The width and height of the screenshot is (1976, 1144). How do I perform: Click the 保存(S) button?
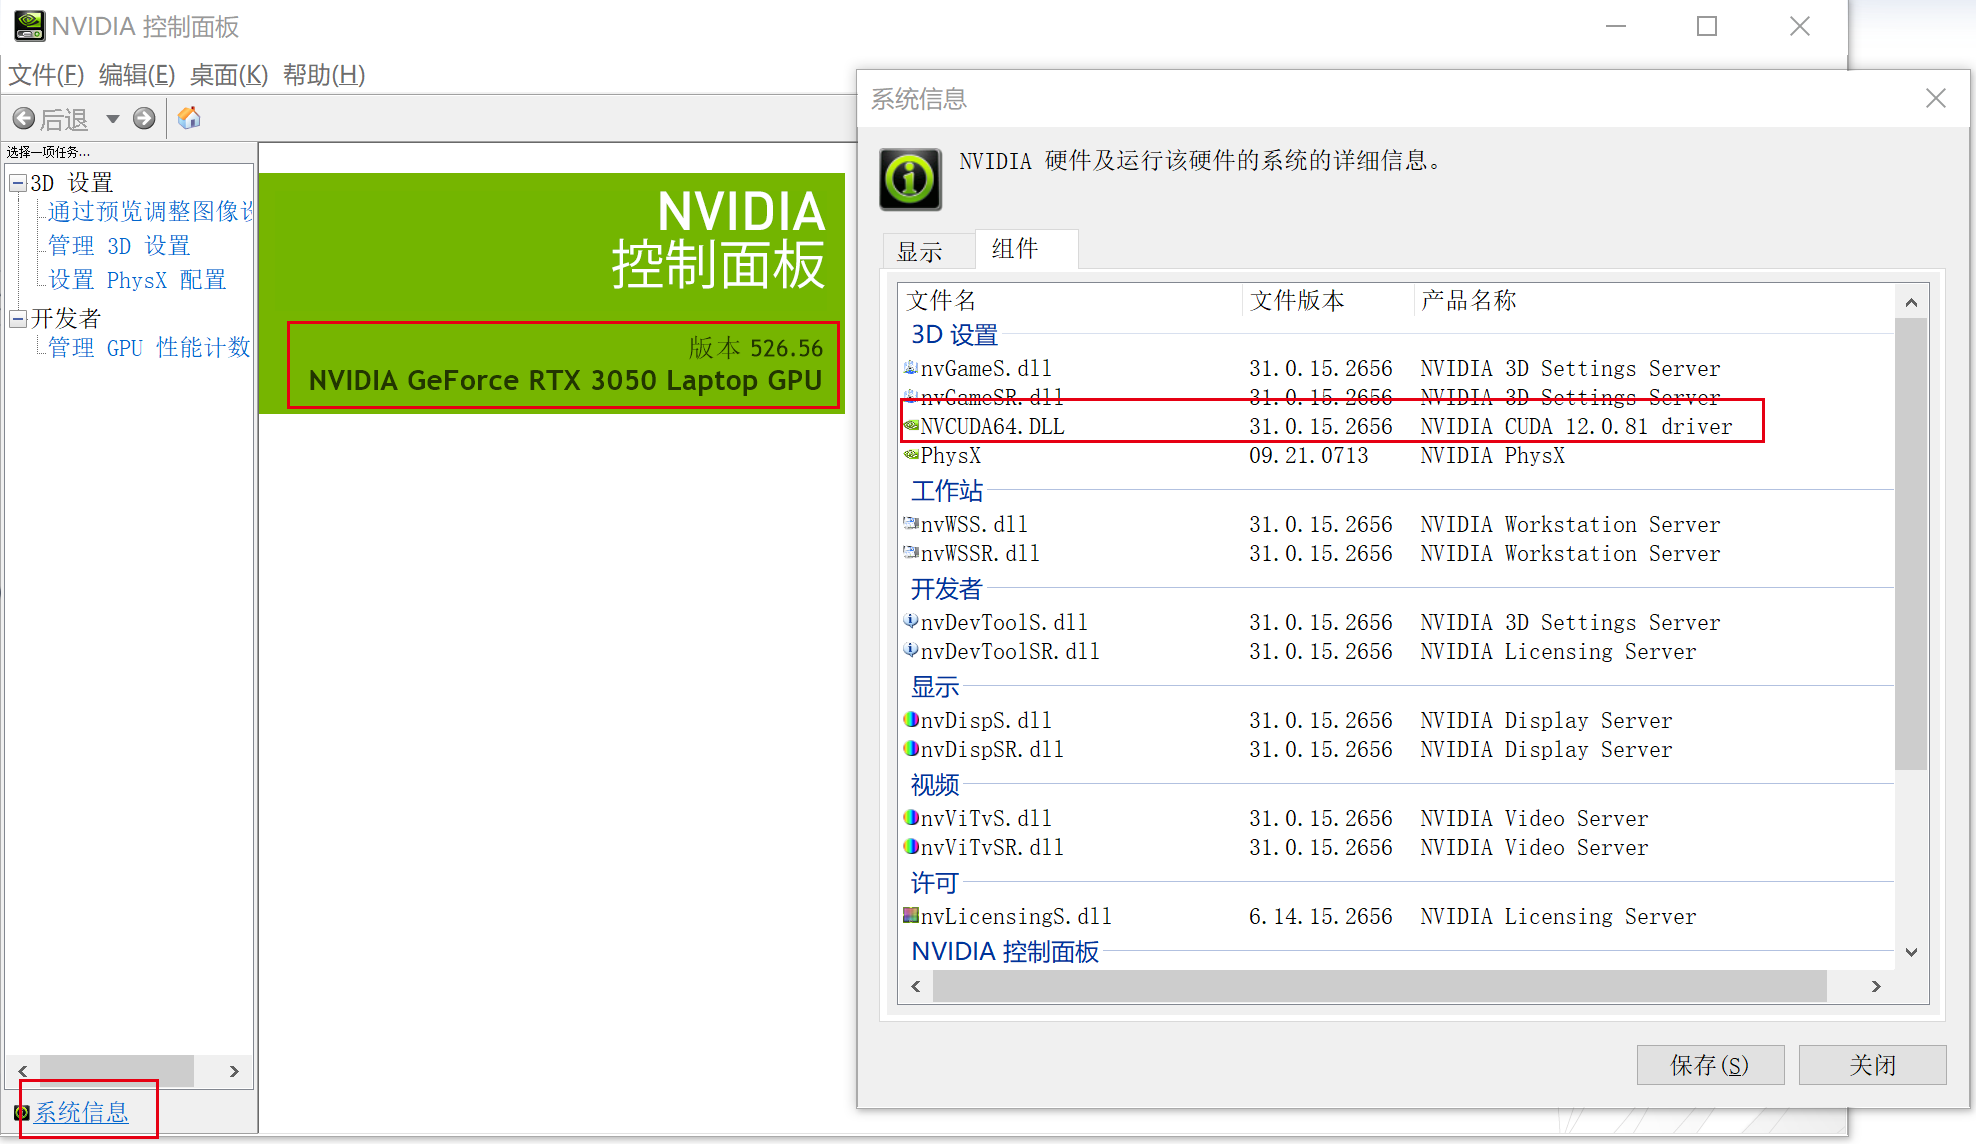(1710, 1065)
